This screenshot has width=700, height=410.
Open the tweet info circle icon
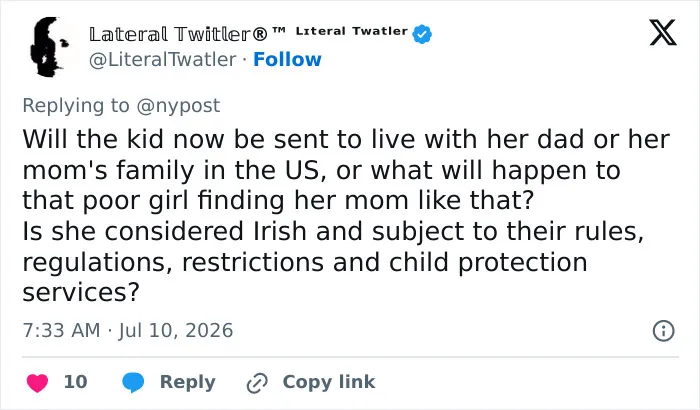[663, 331]
